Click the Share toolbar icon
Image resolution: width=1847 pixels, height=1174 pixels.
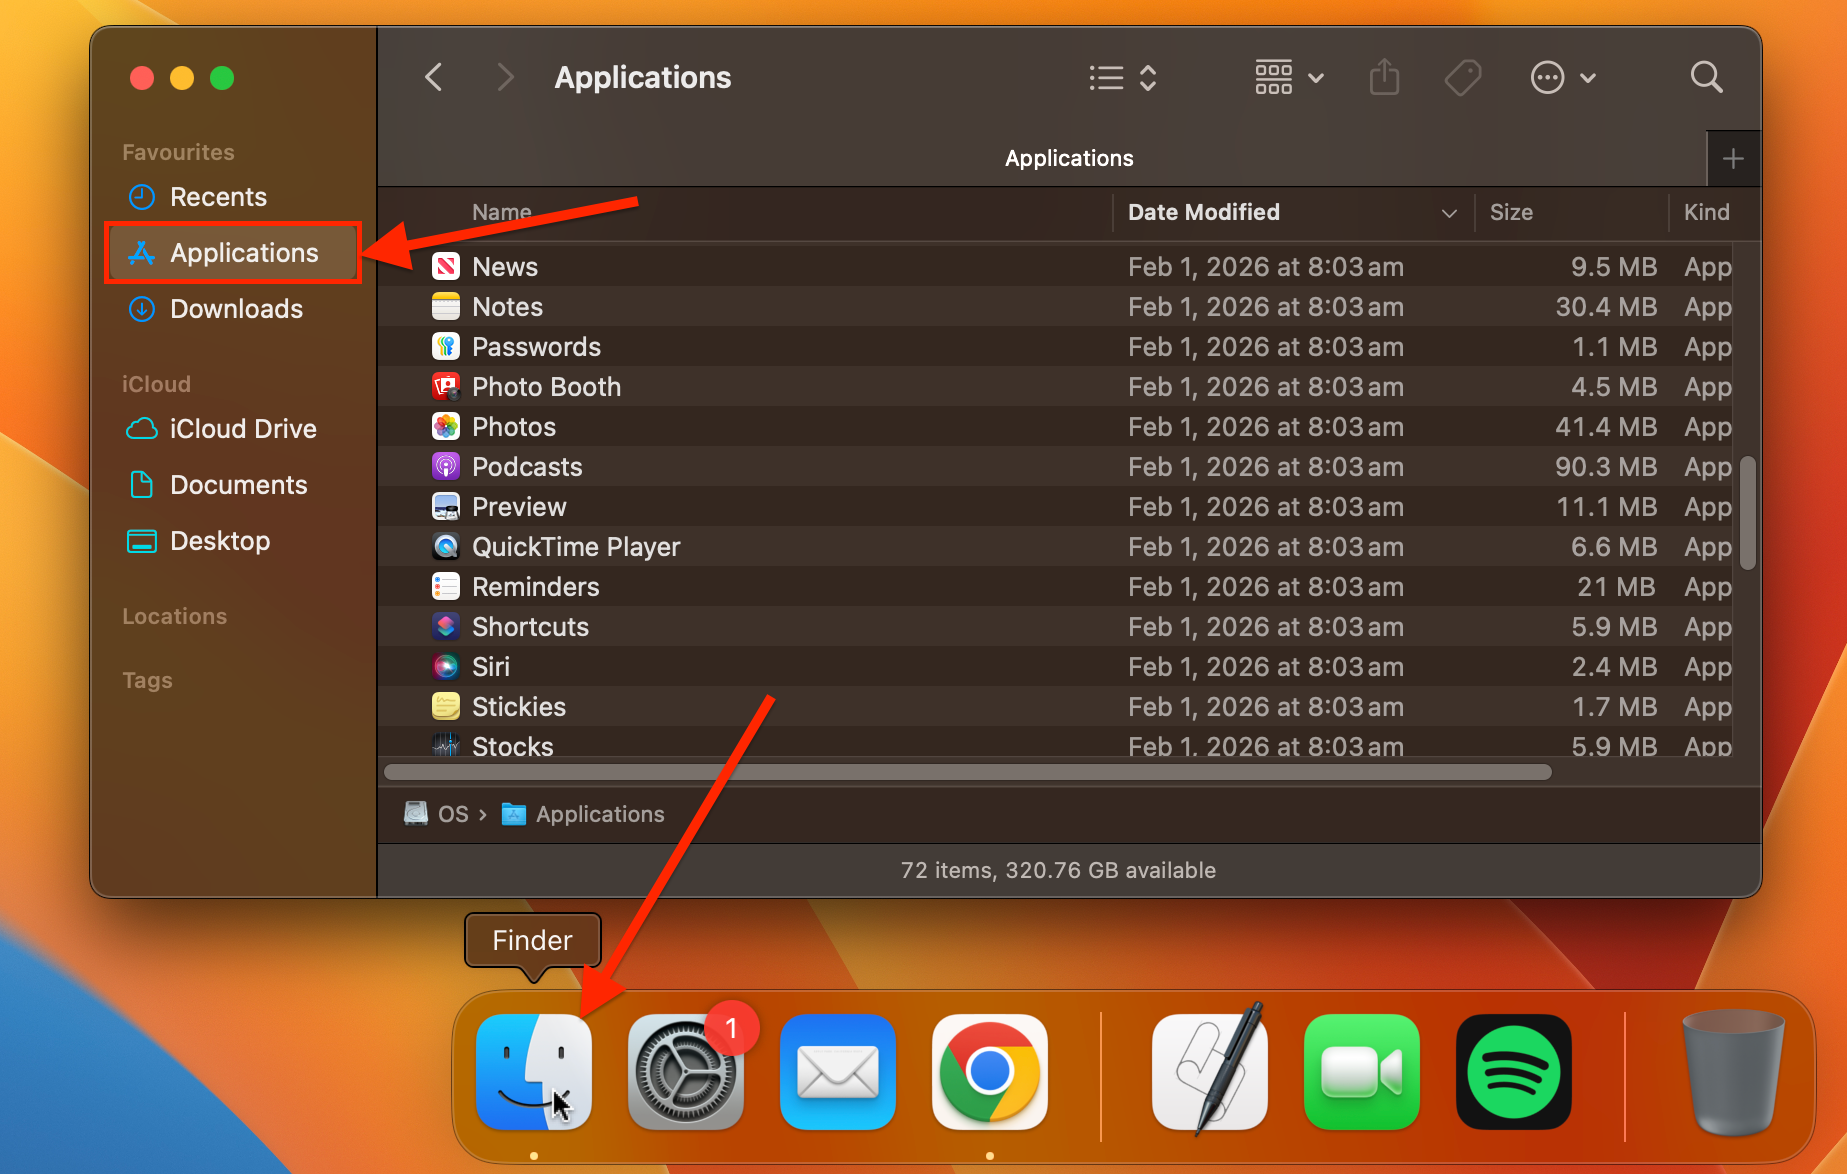[1384, 77]
